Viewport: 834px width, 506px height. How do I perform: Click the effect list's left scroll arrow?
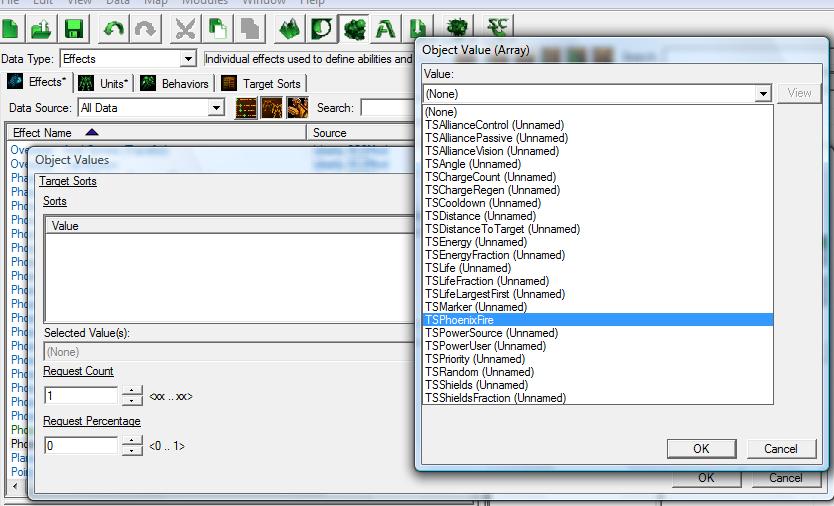click(14, 485)
